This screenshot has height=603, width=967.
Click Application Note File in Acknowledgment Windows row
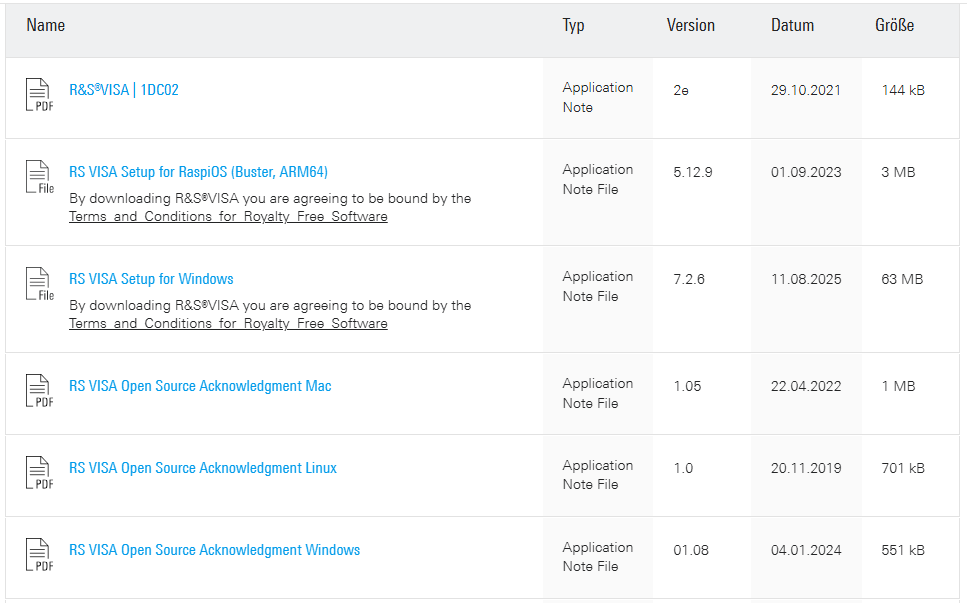[598, 557]
